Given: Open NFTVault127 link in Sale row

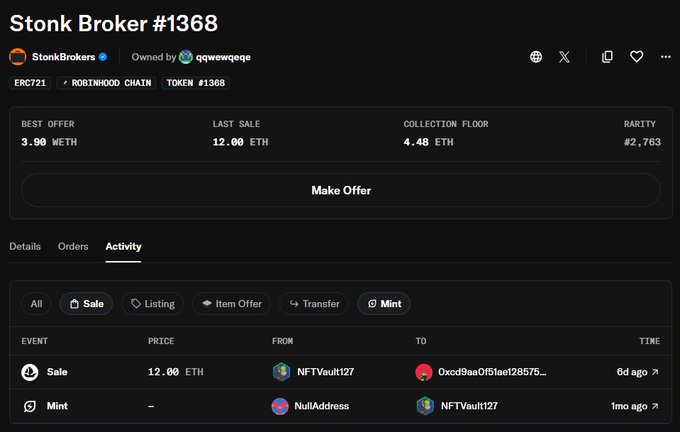Looking at the screenshot, I should [x=325, y=372].
